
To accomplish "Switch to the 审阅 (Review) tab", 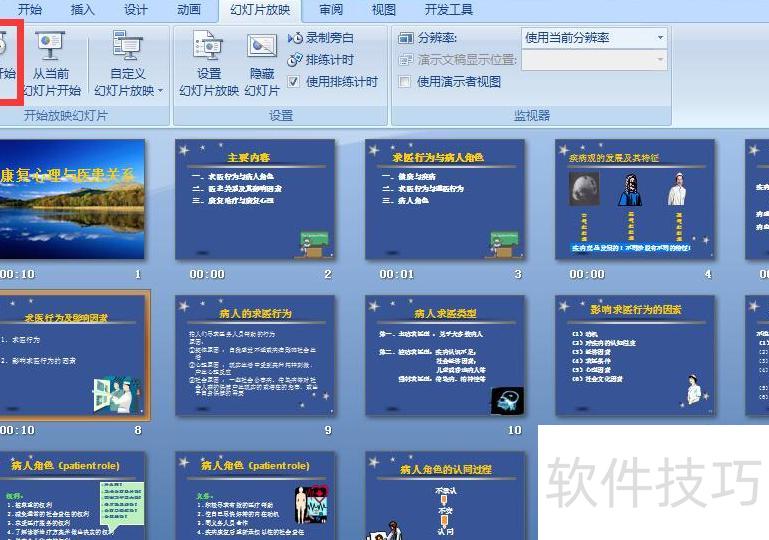I will (331, 10).
